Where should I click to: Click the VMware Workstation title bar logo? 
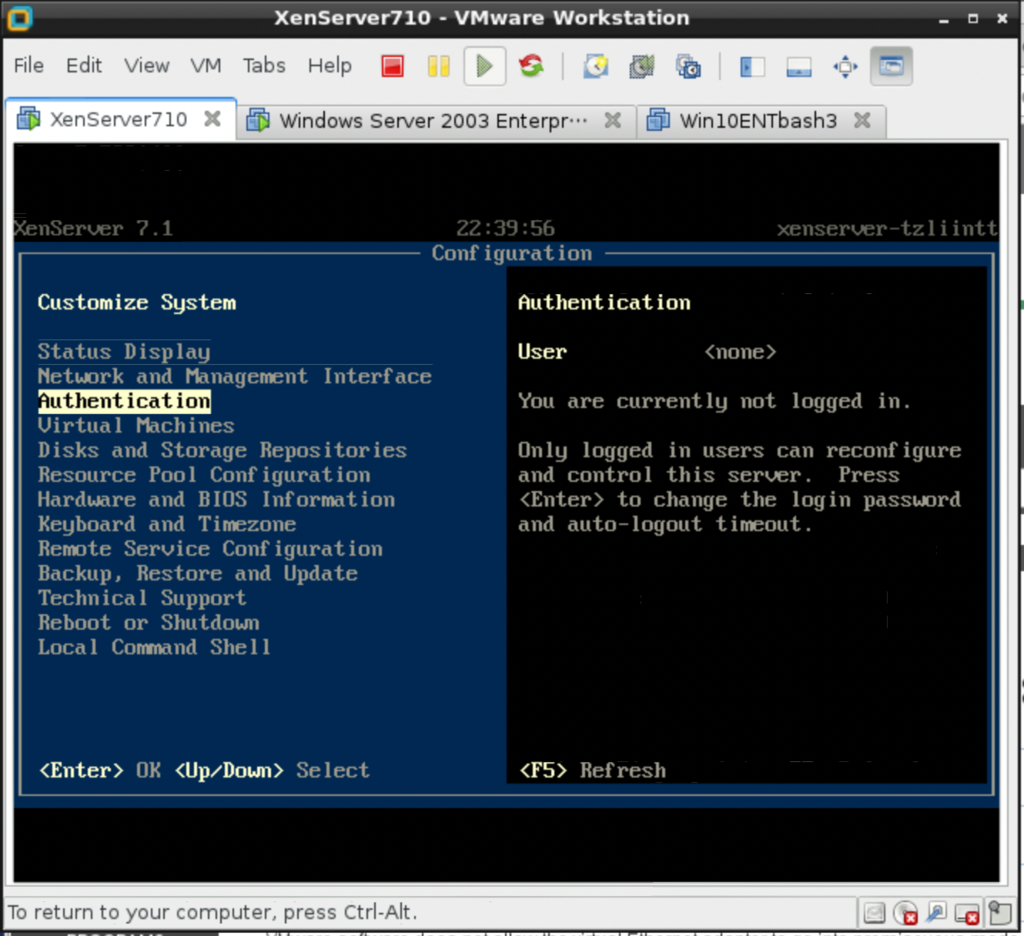(x=20, y=18)
